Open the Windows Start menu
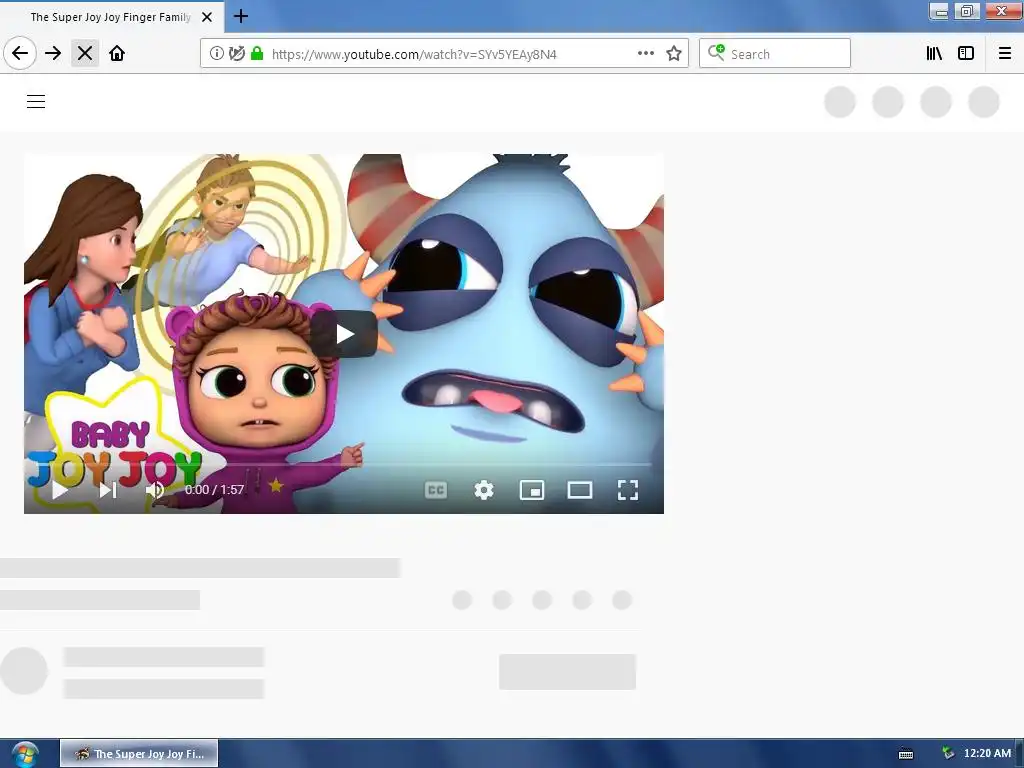The image size is (1024, 768). pyautogui.click(x=25, y=754)
